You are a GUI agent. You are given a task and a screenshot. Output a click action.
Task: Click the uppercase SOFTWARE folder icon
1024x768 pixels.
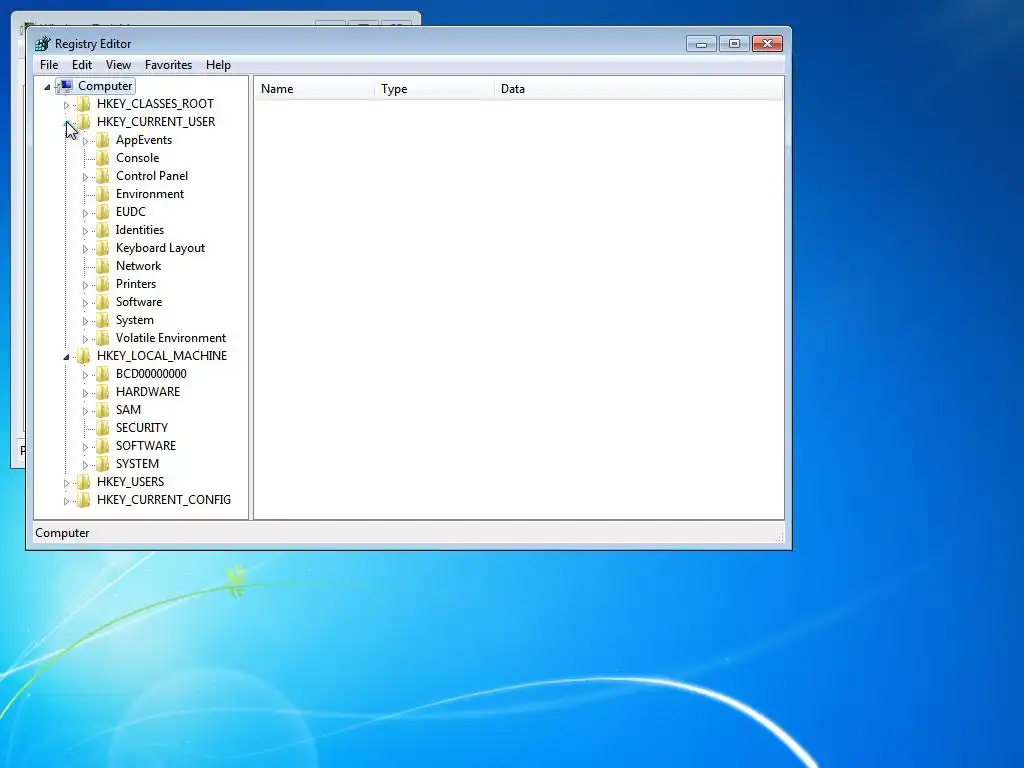pos(103,445)
